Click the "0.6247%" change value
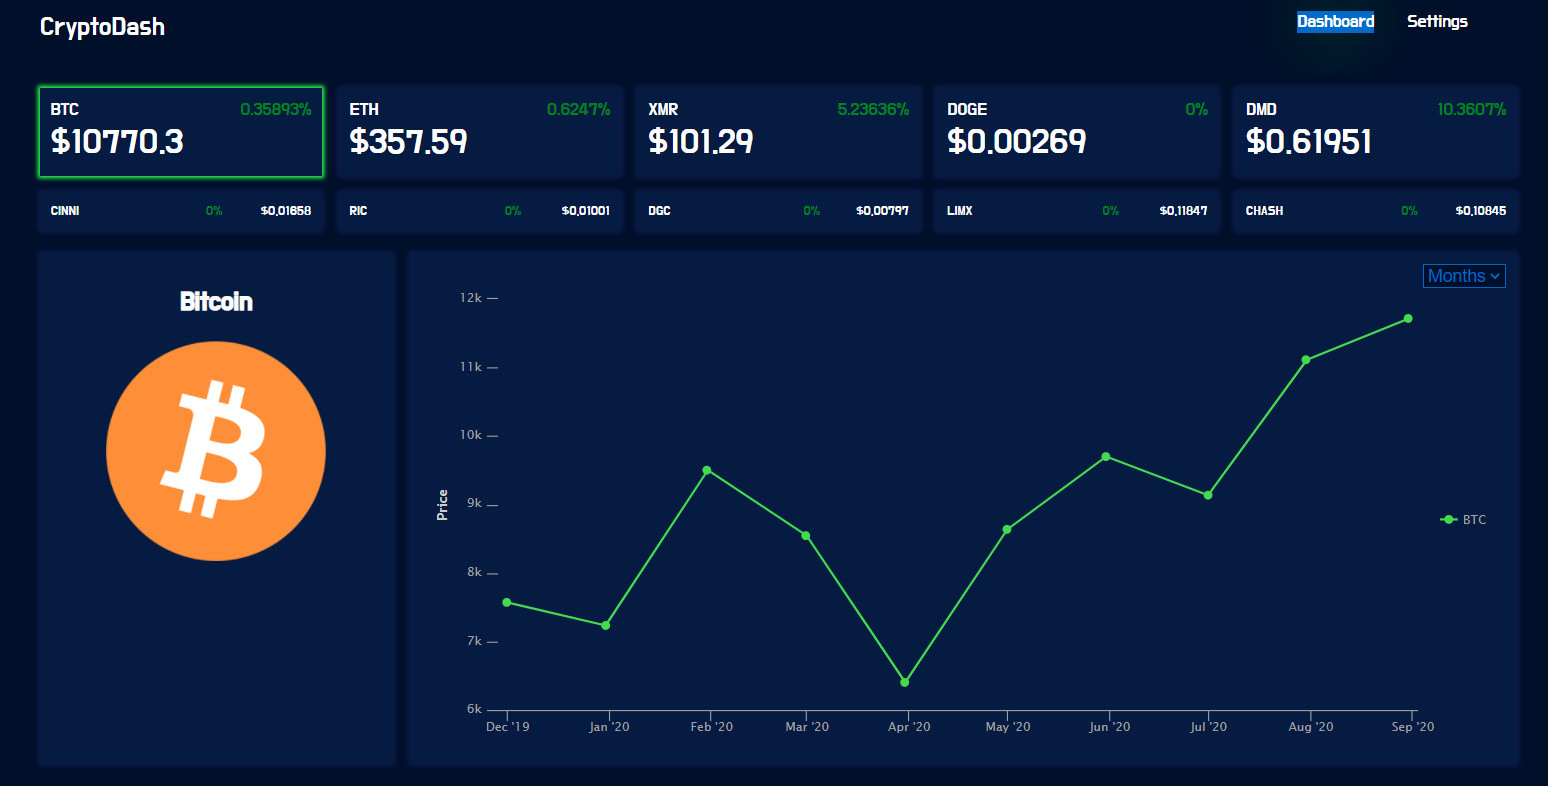Viewport: 1548px width, 786px height. tap(579, 109)
